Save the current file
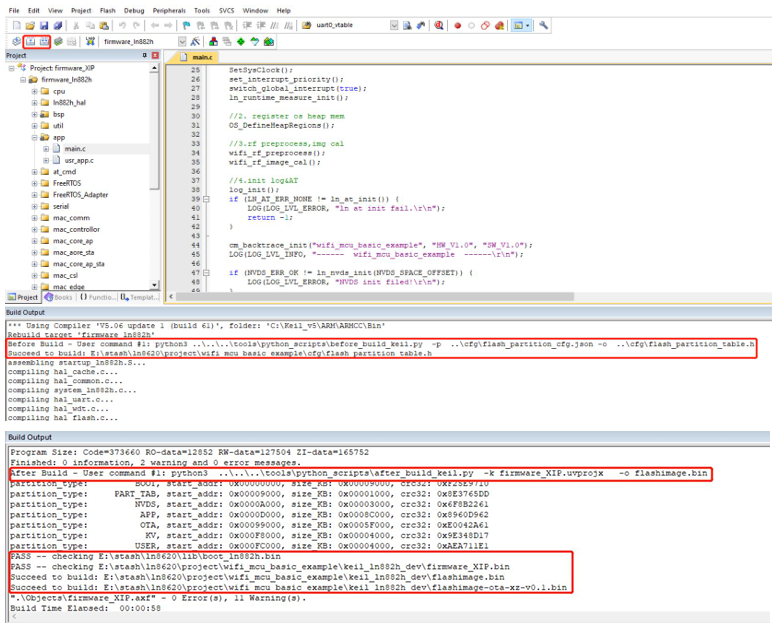781x632 pixels. coord(44,25)
